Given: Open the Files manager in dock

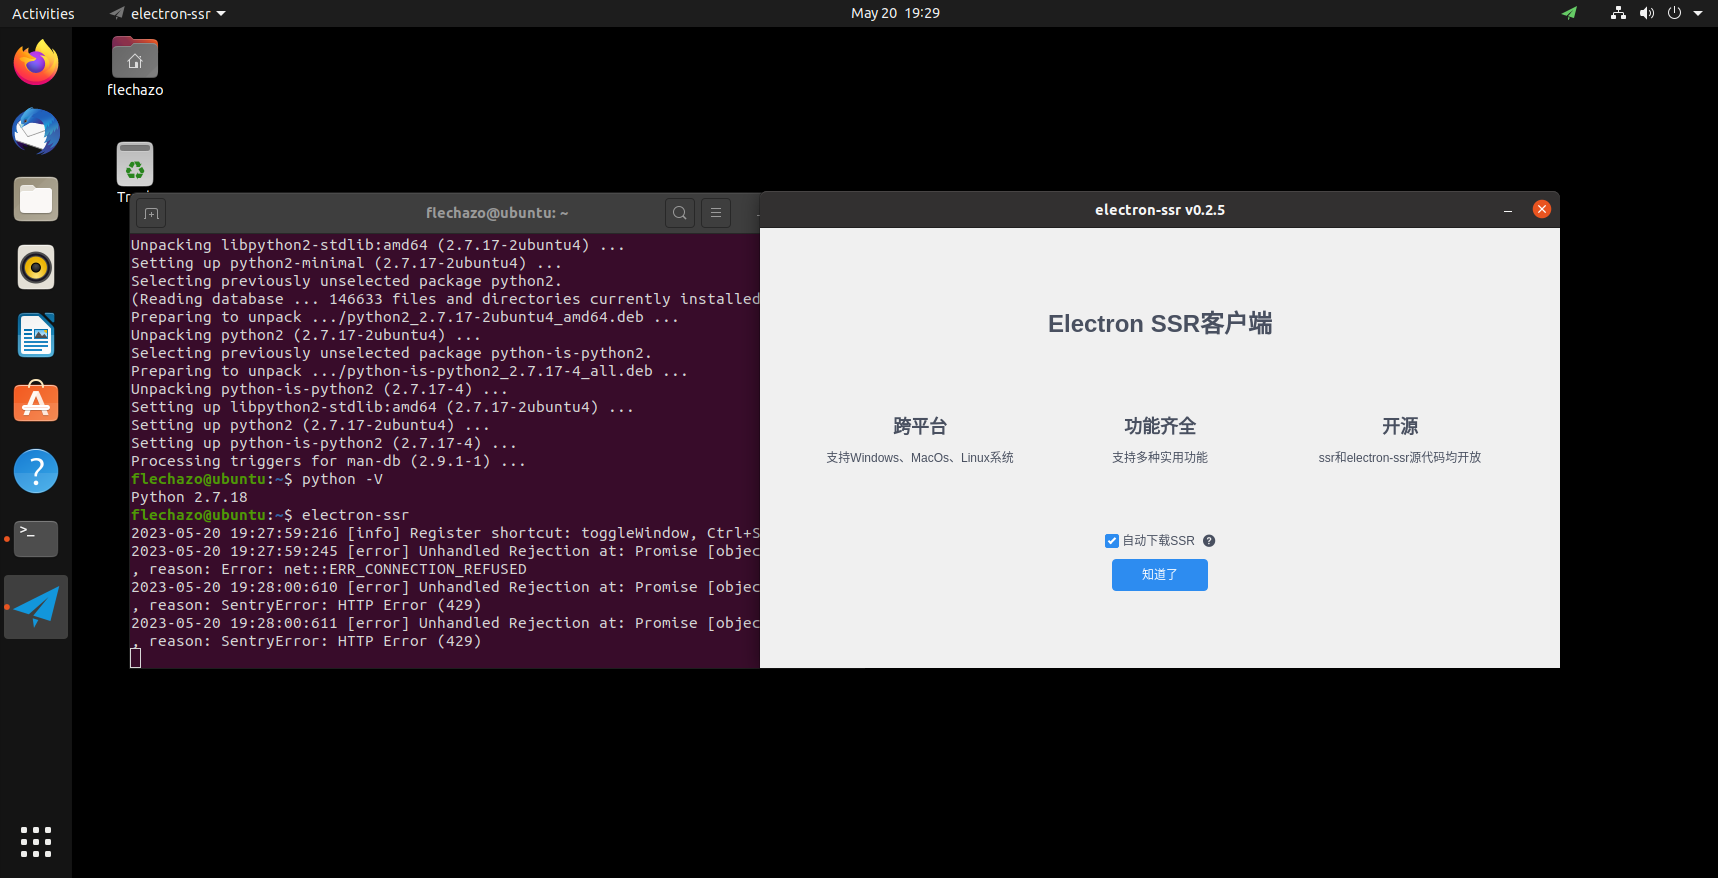Looking at the screenshot, I should (x=36, y=200).
